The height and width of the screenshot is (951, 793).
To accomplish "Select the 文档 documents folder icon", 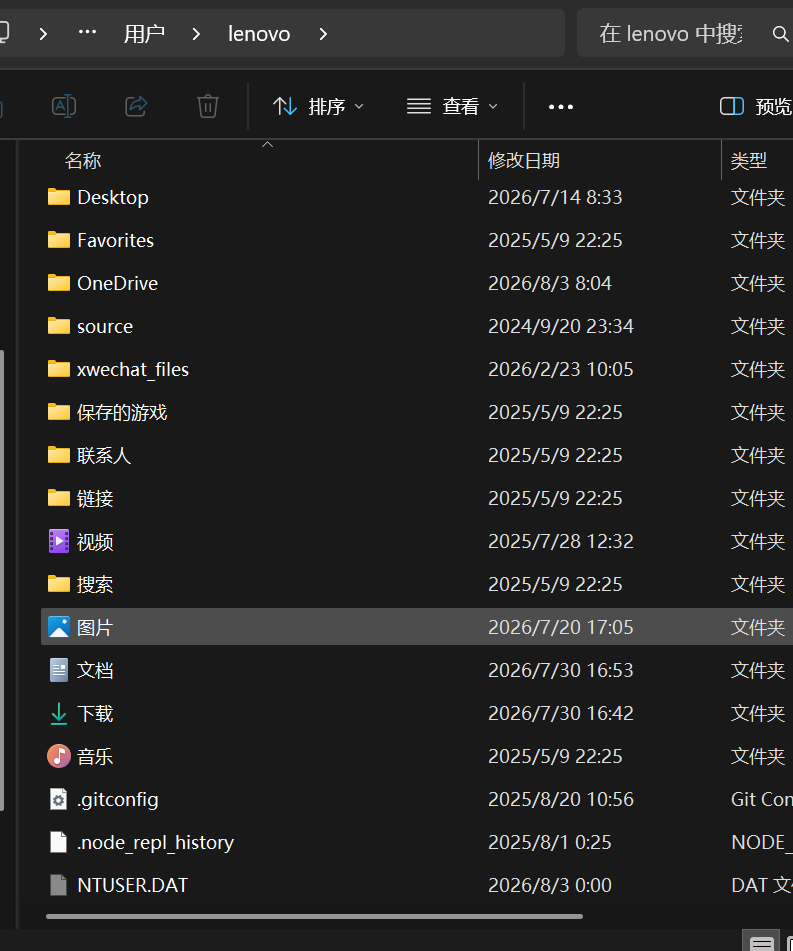I will (59, 670).
